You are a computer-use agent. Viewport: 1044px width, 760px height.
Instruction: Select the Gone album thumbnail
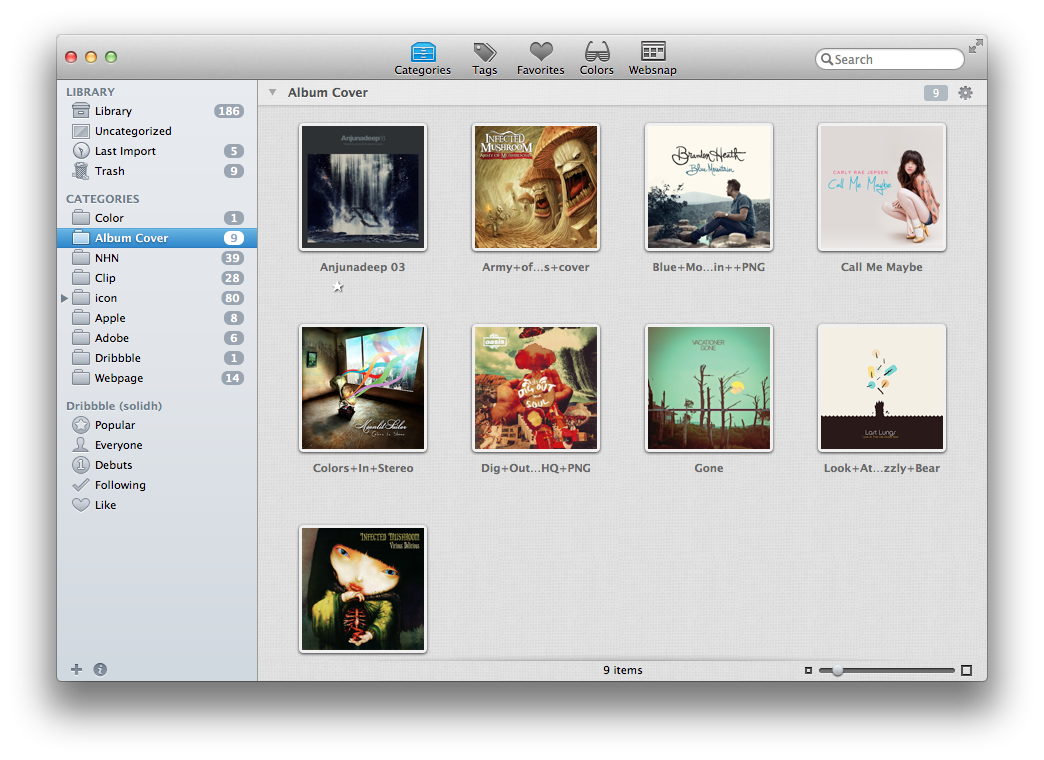coord(709,388)
